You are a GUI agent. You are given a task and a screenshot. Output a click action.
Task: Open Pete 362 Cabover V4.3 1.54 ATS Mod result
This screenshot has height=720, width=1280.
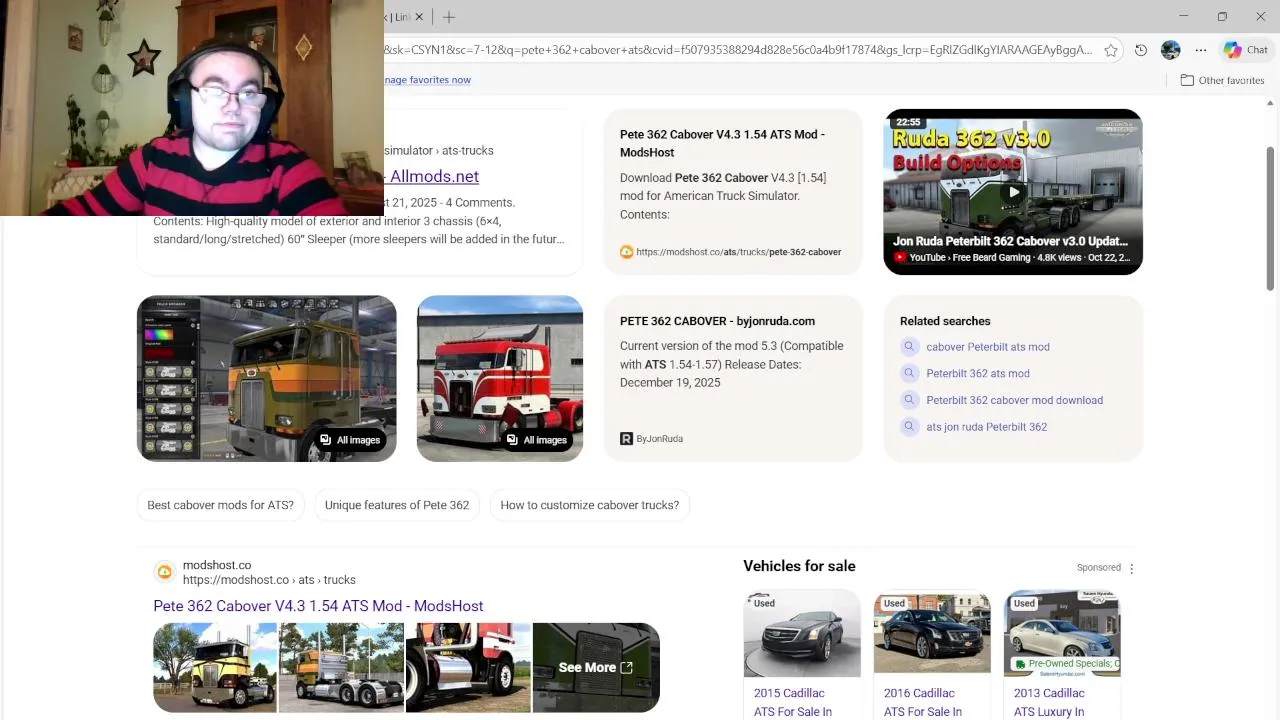[318, 606]
